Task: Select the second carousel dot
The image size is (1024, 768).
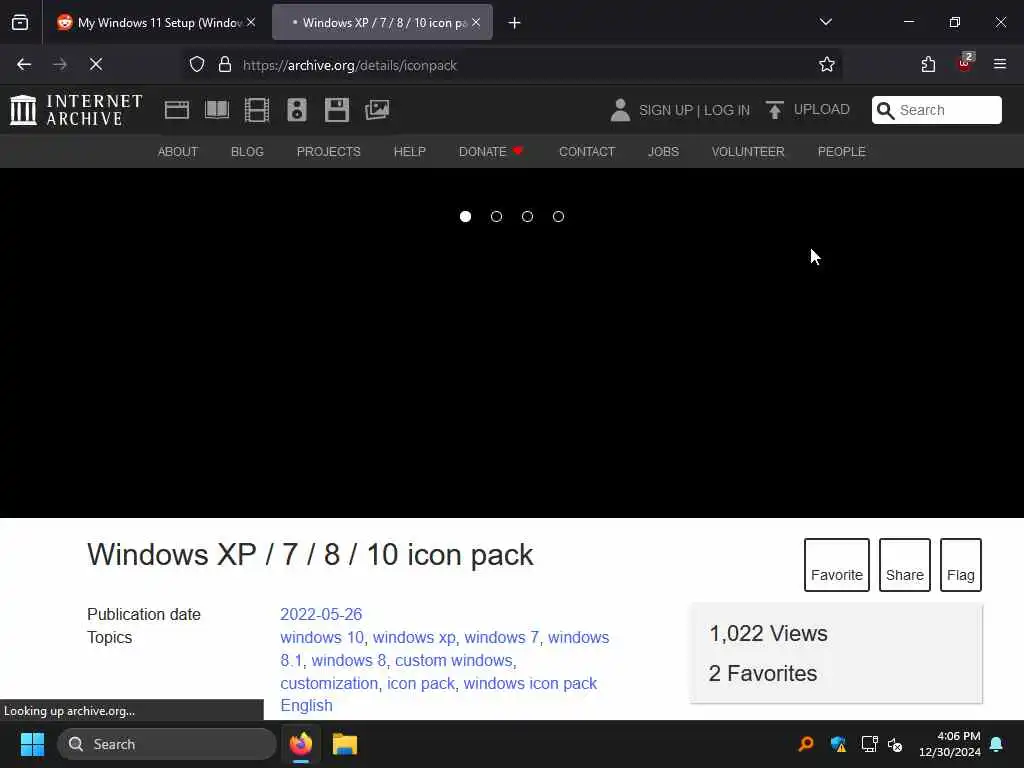Action: [496, 217]
